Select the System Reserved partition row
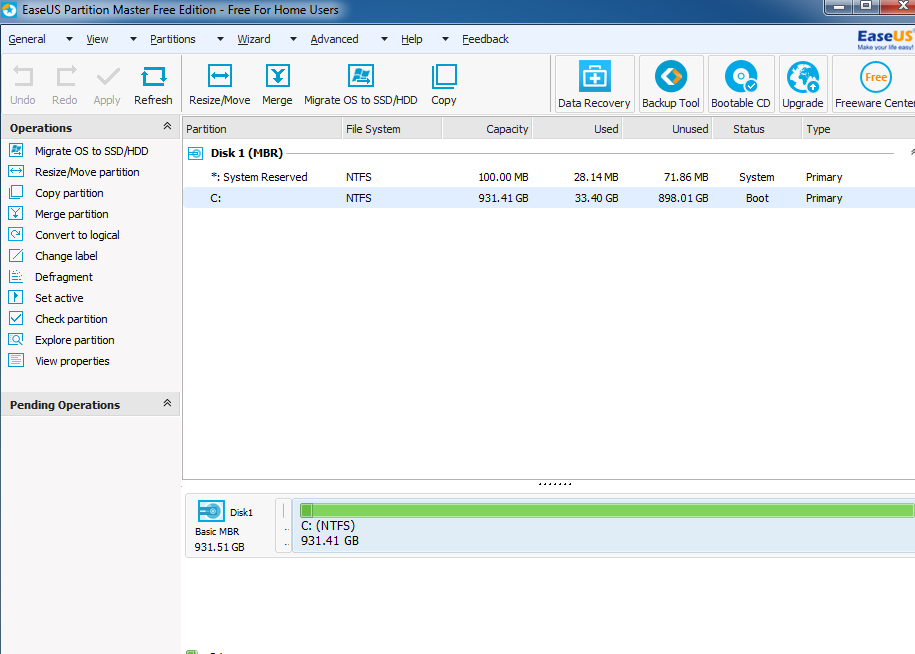Screen dimensions: 915x654 549,177
